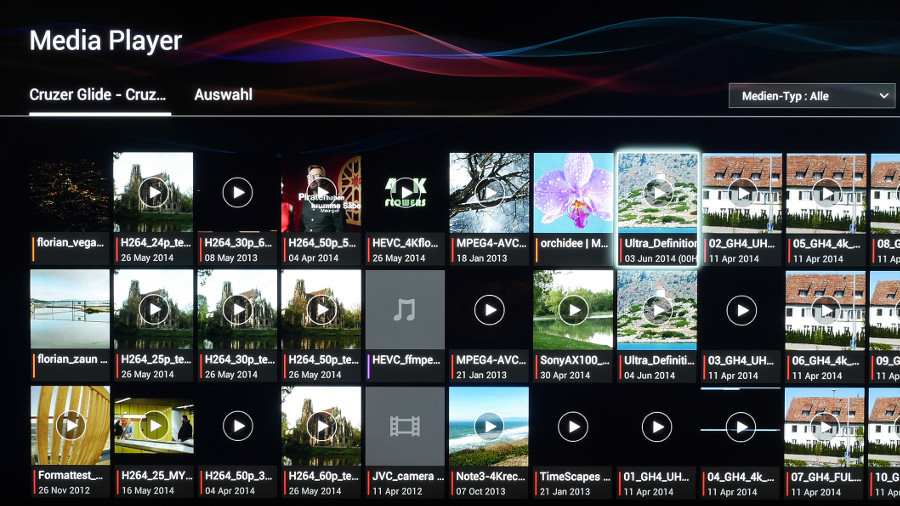The height and width of the screenshot is (506, 900).
Task: Play the H264_50p_5 video dated 04 Apr 2014
Action: (321, 192)
